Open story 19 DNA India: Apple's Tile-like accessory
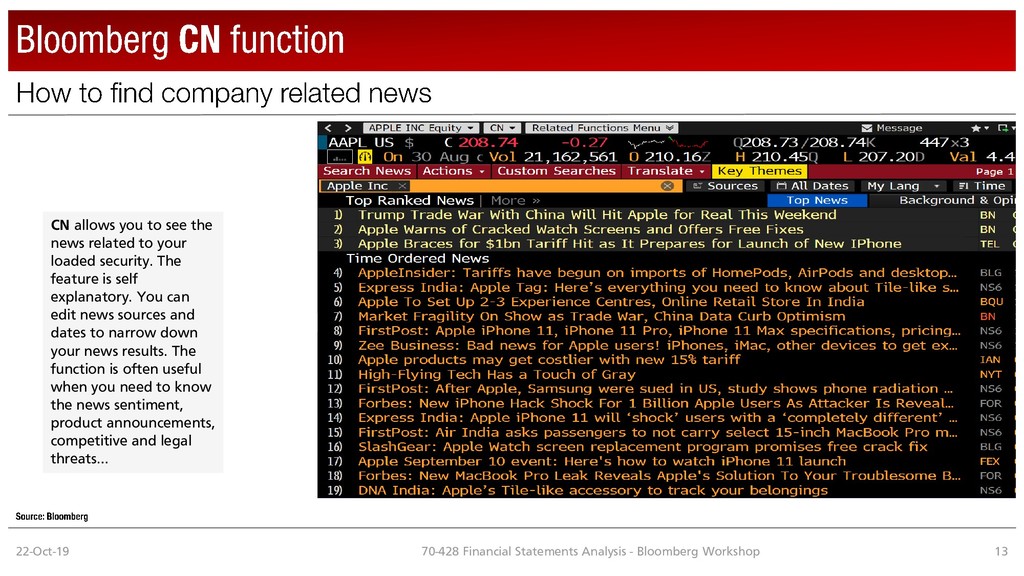Screen dimensions: 1024x576 pyautogui.click(x=593, y=490)
